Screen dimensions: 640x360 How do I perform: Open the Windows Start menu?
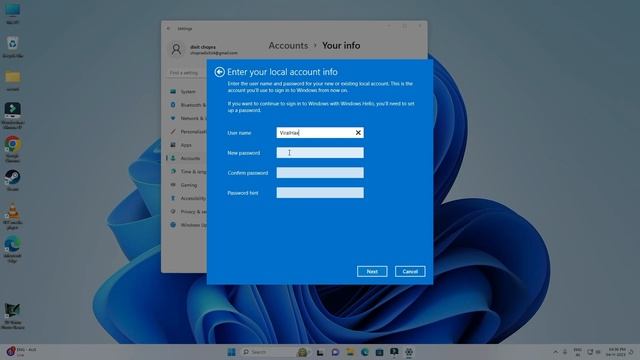(231, 352)
